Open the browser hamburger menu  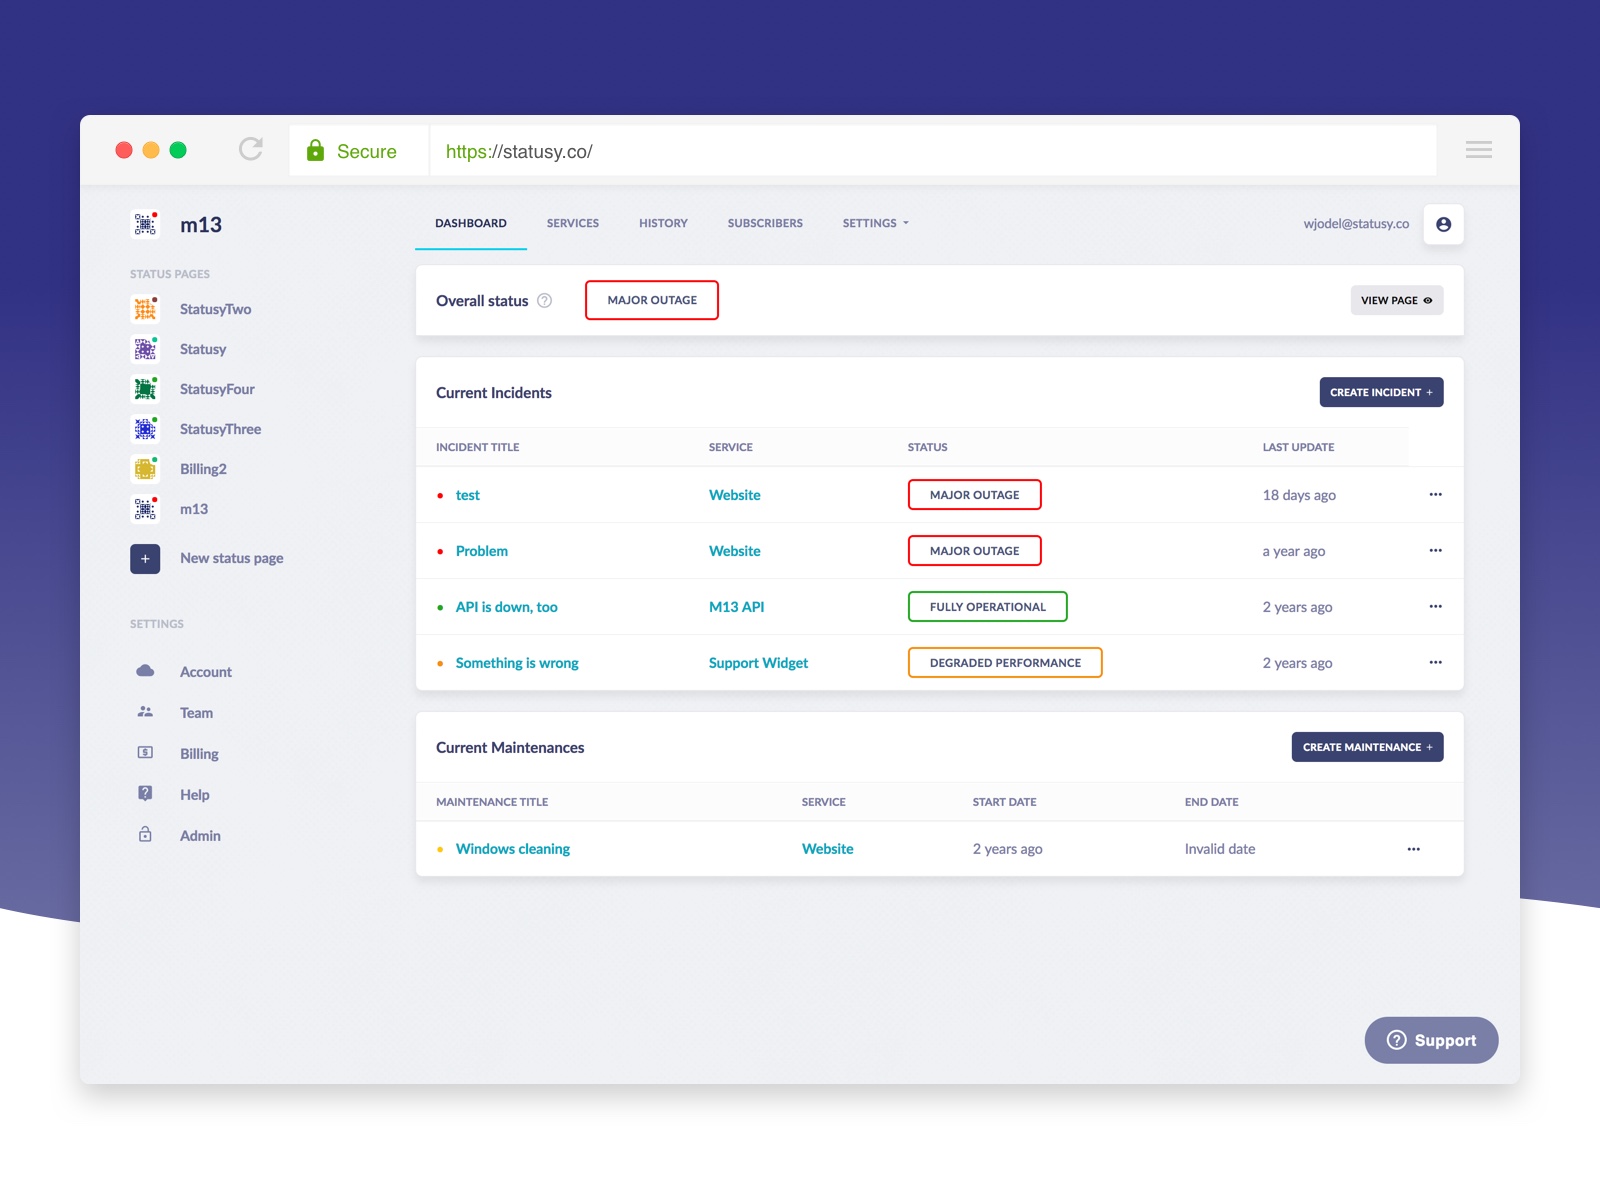point(1478,150)
